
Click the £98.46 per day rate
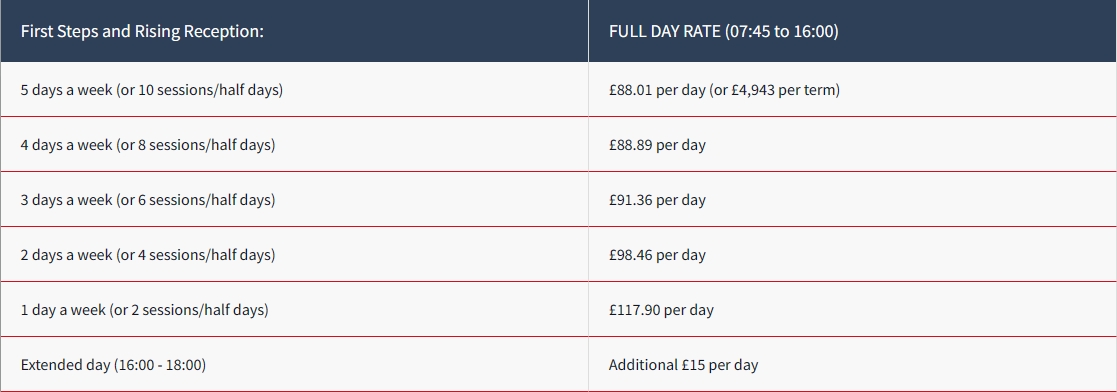point(657,254)
